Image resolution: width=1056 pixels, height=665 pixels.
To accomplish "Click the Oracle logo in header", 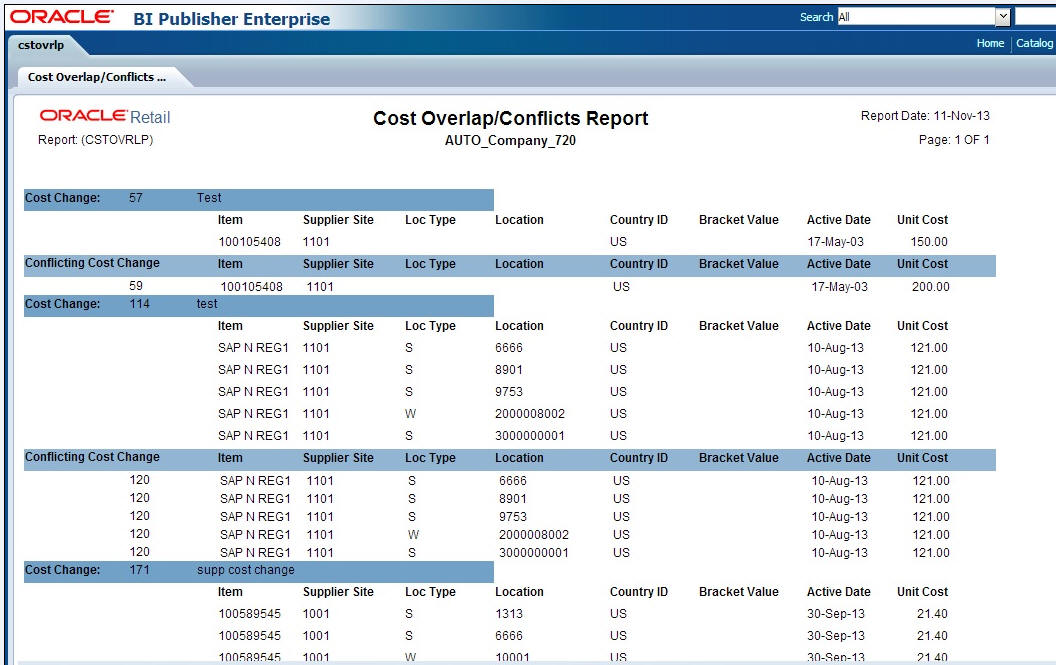I will coord(61,17).
